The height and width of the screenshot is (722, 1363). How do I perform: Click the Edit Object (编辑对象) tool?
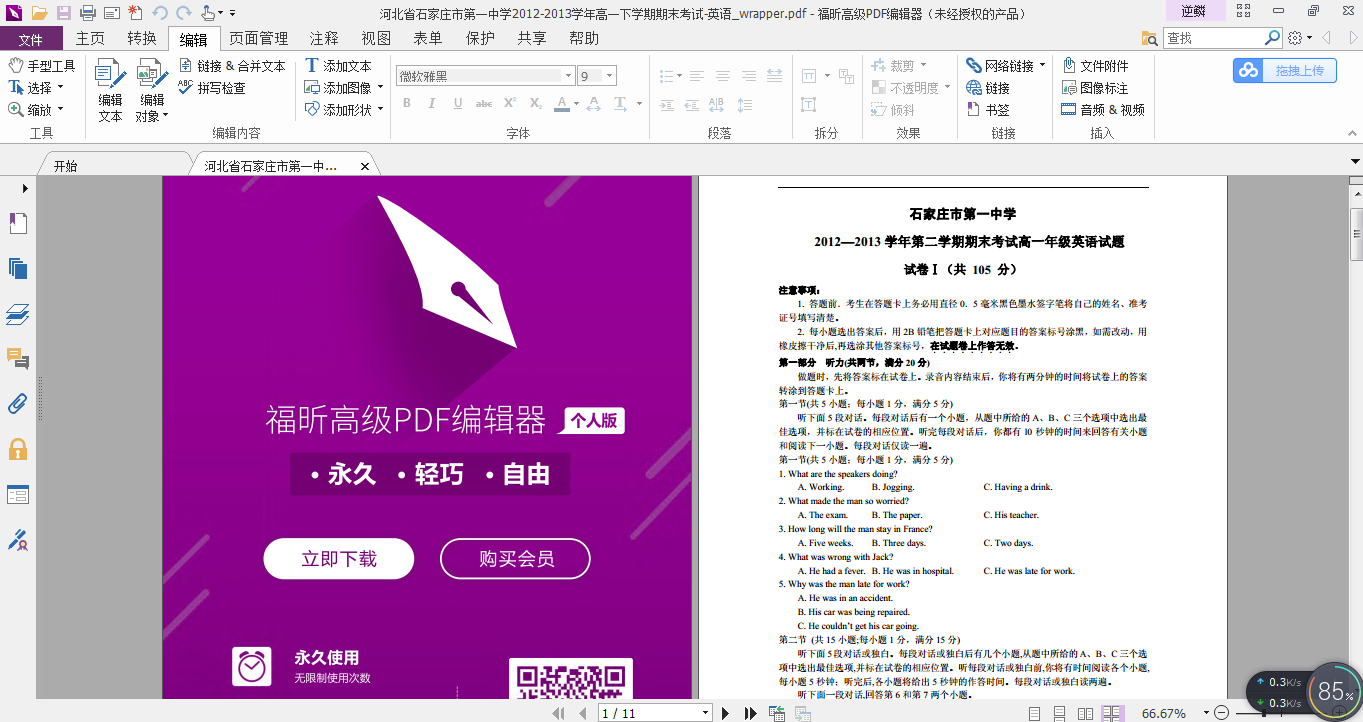[152, 90]
